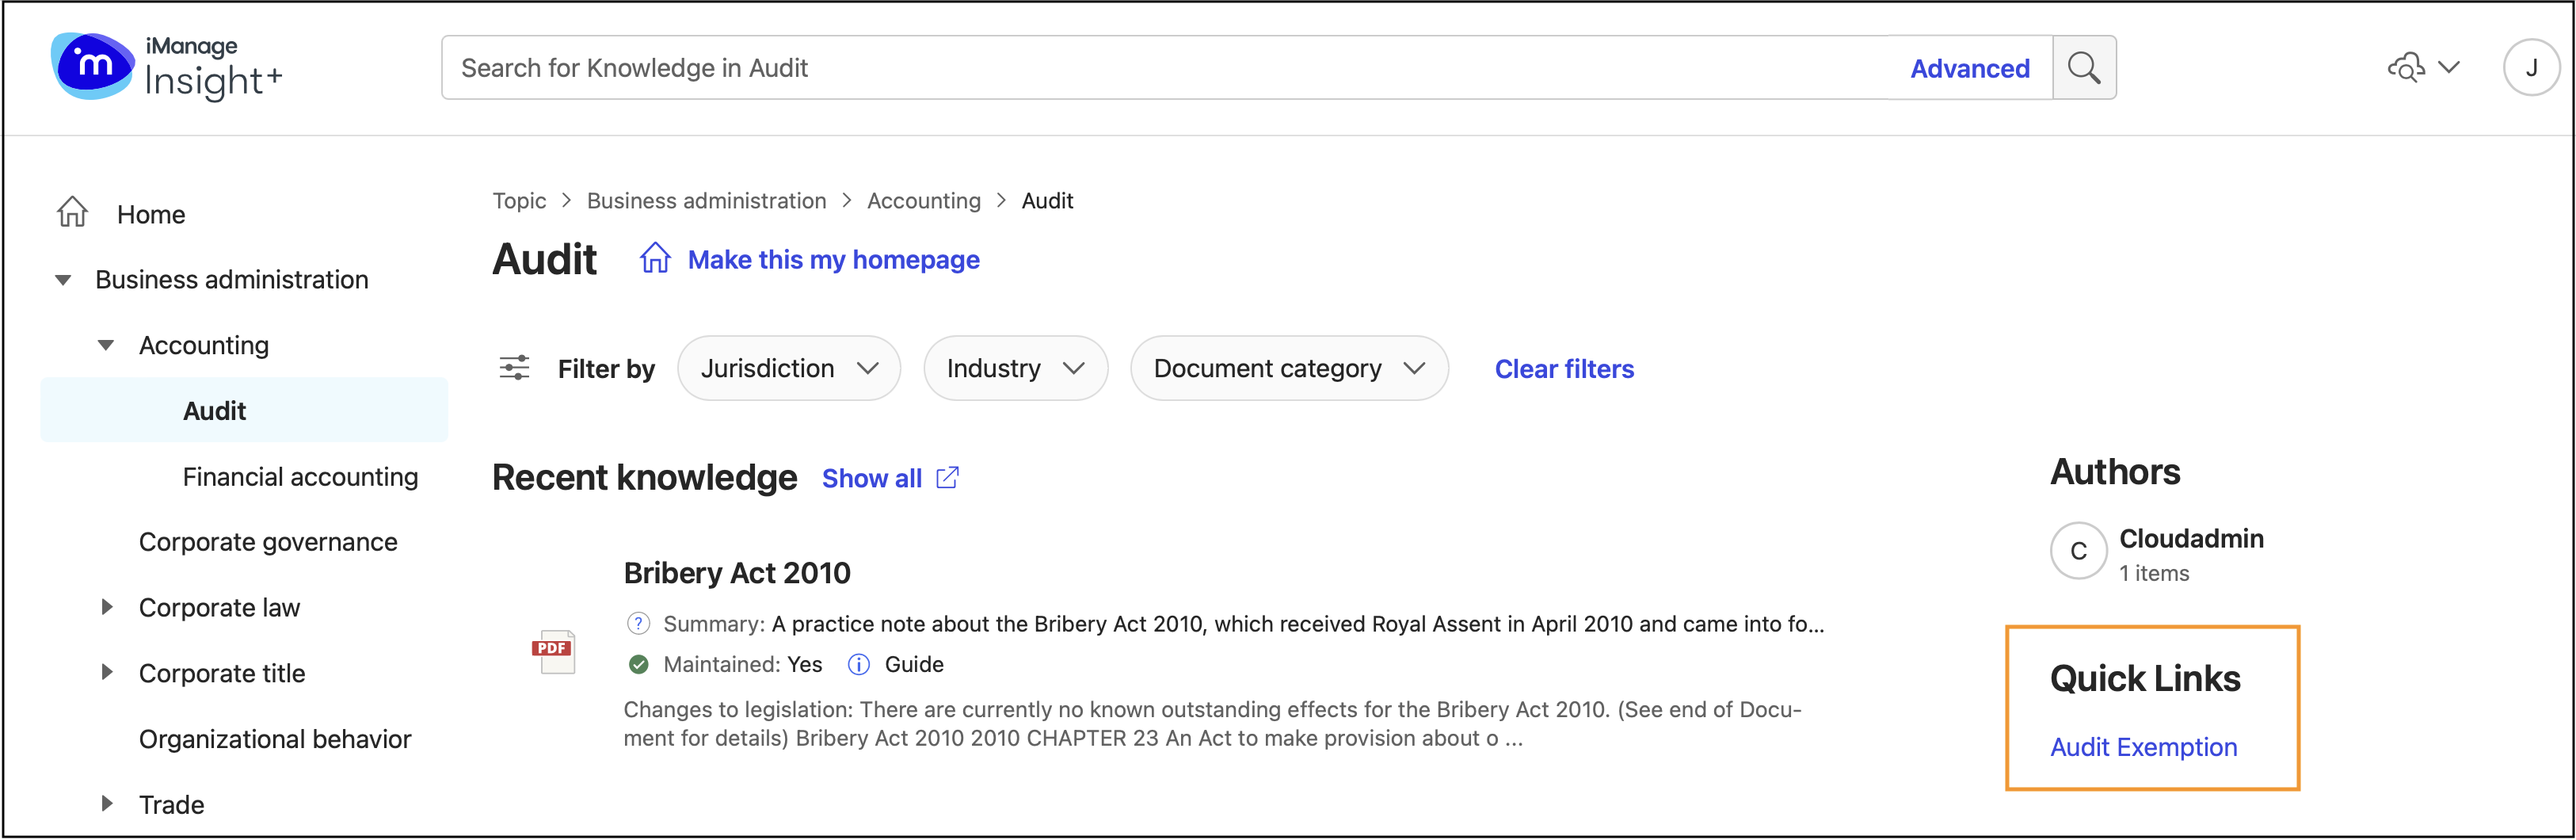2576x840 pixels.
Task: Click Clear filters
Action: [x=1563, y=368]
